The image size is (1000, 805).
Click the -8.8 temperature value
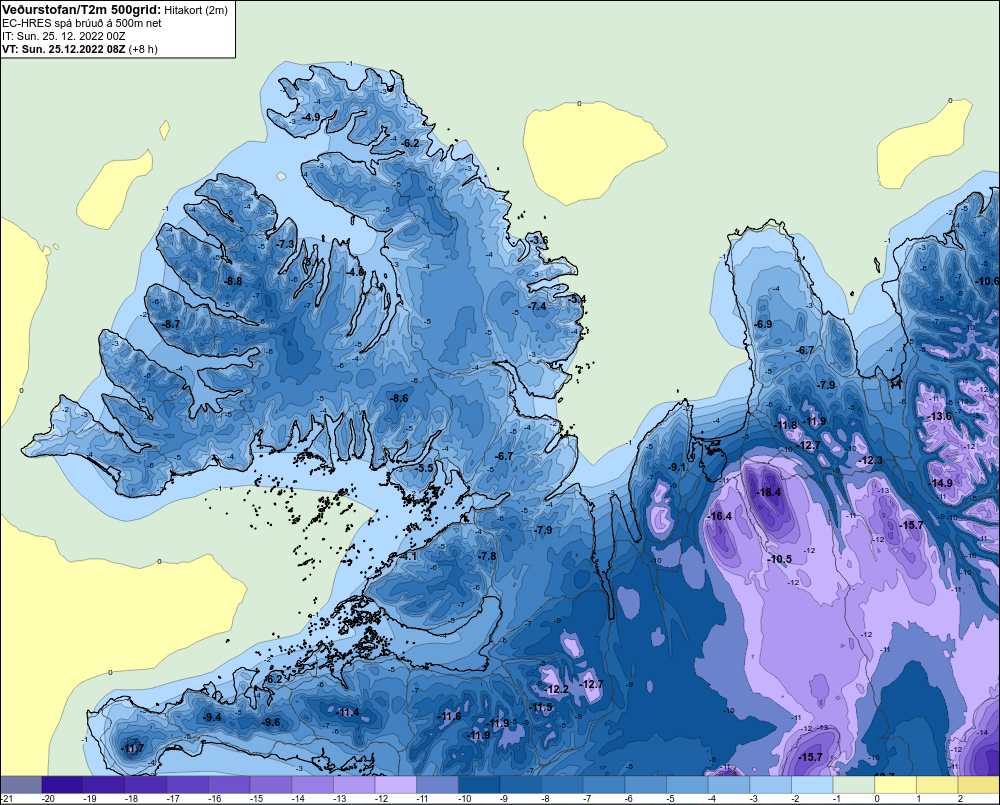233,281
